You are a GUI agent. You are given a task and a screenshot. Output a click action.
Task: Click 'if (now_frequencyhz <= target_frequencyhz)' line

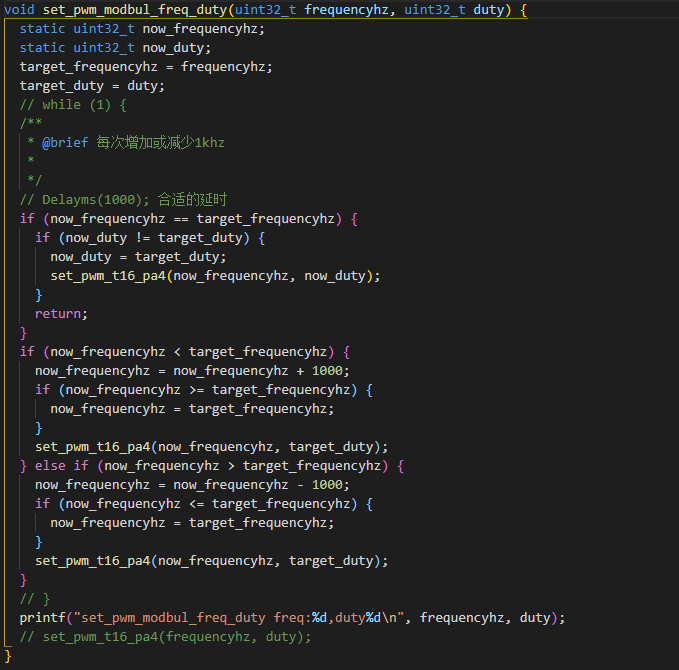coord(204,504)
